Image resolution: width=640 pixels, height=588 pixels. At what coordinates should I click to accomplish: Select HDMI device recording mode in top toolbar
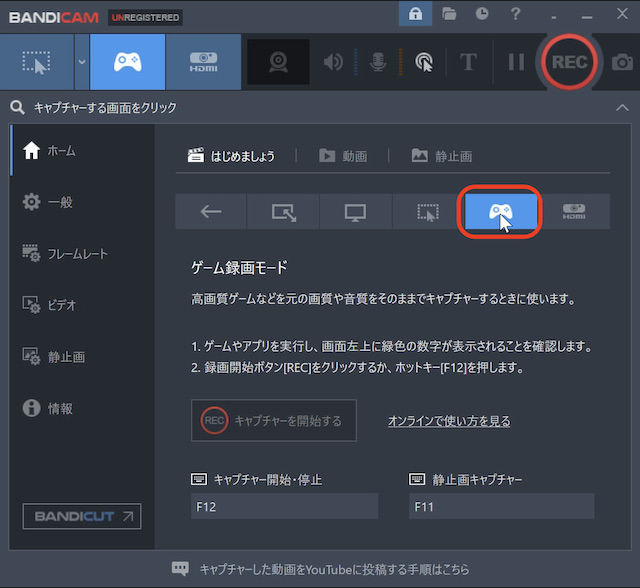click(203, 62)
